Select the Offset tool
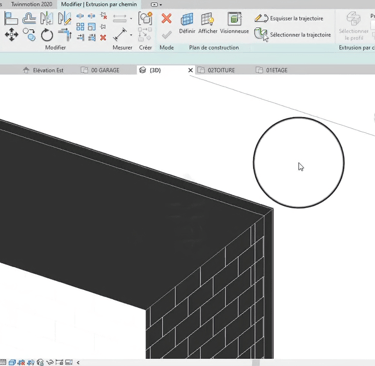Image resolution: width=375 pixels, height=366 pixels. point(29,18)
